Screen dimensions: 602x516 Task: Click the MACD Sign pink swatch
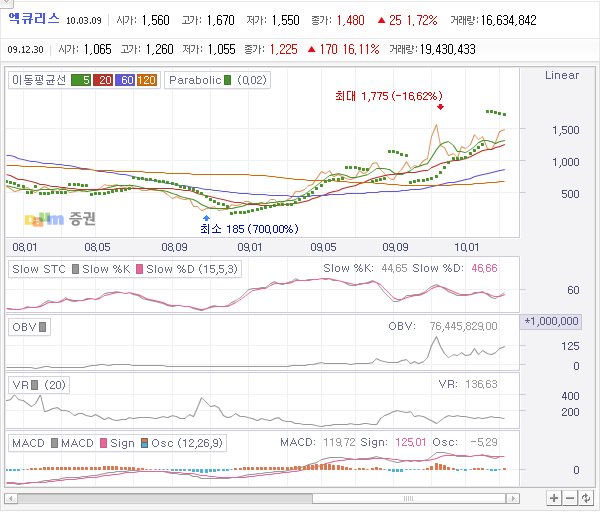coord(103,443)
